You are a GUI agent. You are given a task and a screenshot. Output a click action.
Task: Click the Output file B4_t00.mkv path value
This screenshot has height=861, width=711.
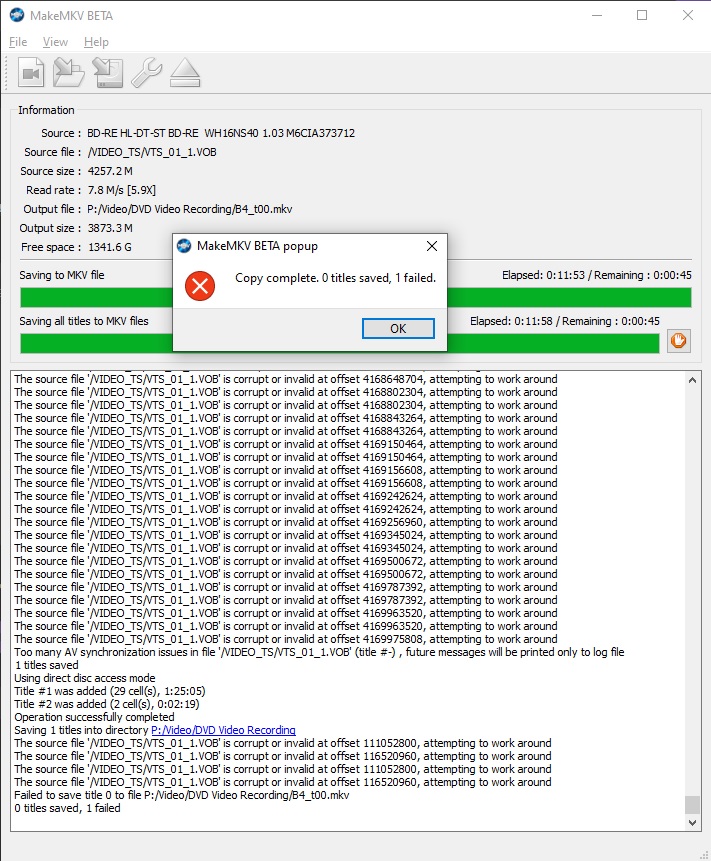tap(190, 209)
